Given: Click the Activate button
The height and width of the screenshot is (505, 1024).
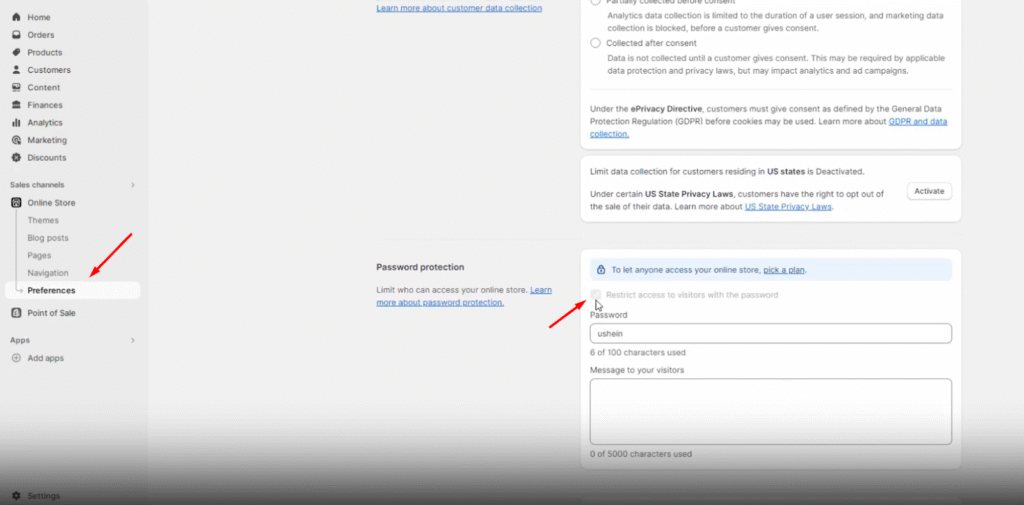Looking at the screenshot, I should coord(929,191).
